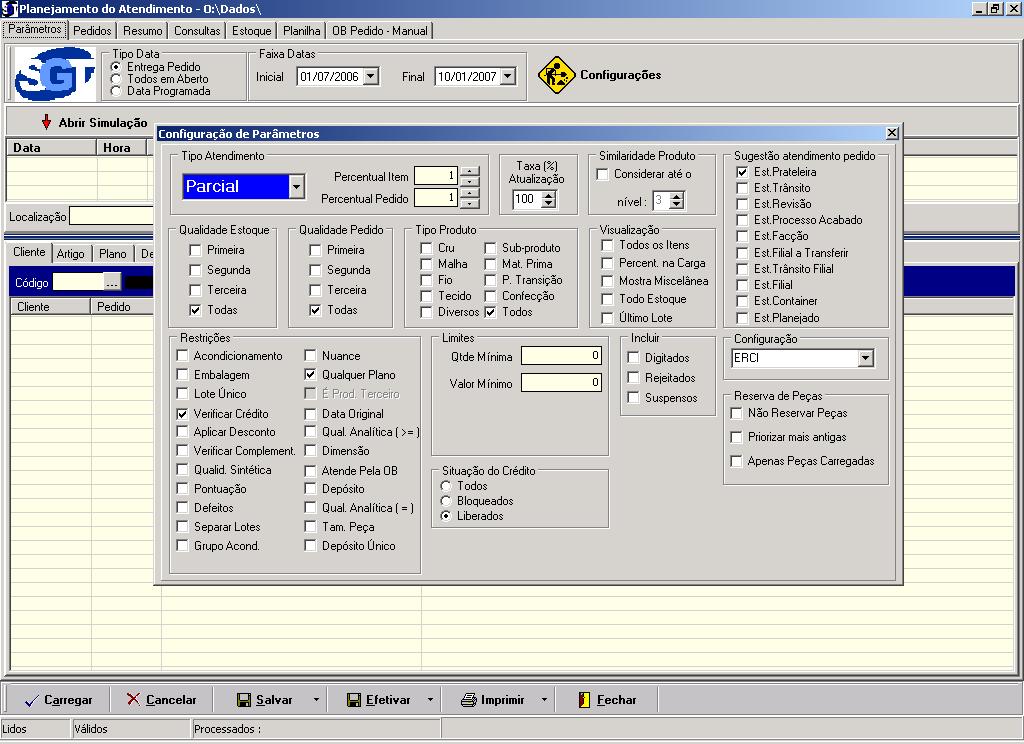Uncheck the Verificar Crédito checkbox
Image resolution: width=1024 pixels, height=744 pixels.
pos(182,413)
